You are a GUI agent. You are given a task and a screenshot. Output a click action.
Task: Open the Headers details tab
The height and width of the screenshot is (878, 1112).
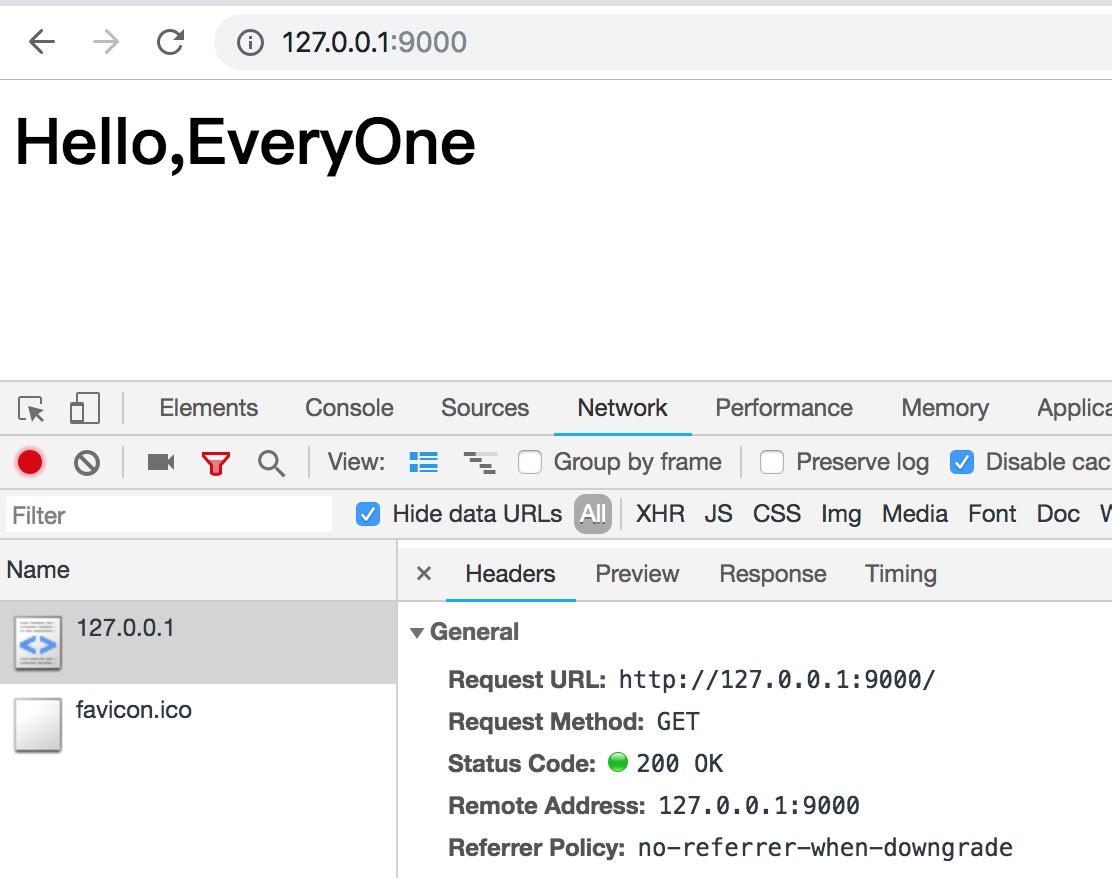coord(510,574)
